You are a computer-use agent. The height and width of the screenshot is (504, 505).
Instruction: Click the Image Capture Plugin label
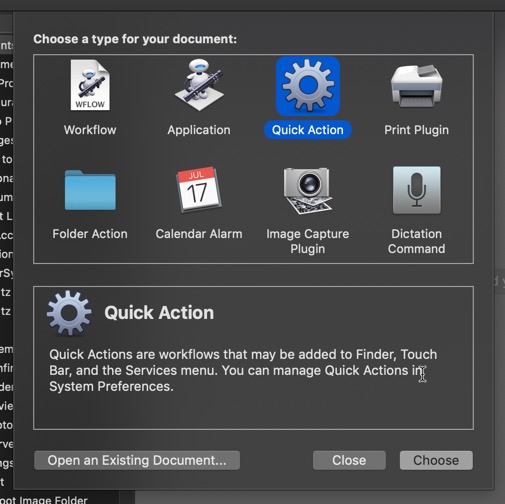[x=308, y=241]
